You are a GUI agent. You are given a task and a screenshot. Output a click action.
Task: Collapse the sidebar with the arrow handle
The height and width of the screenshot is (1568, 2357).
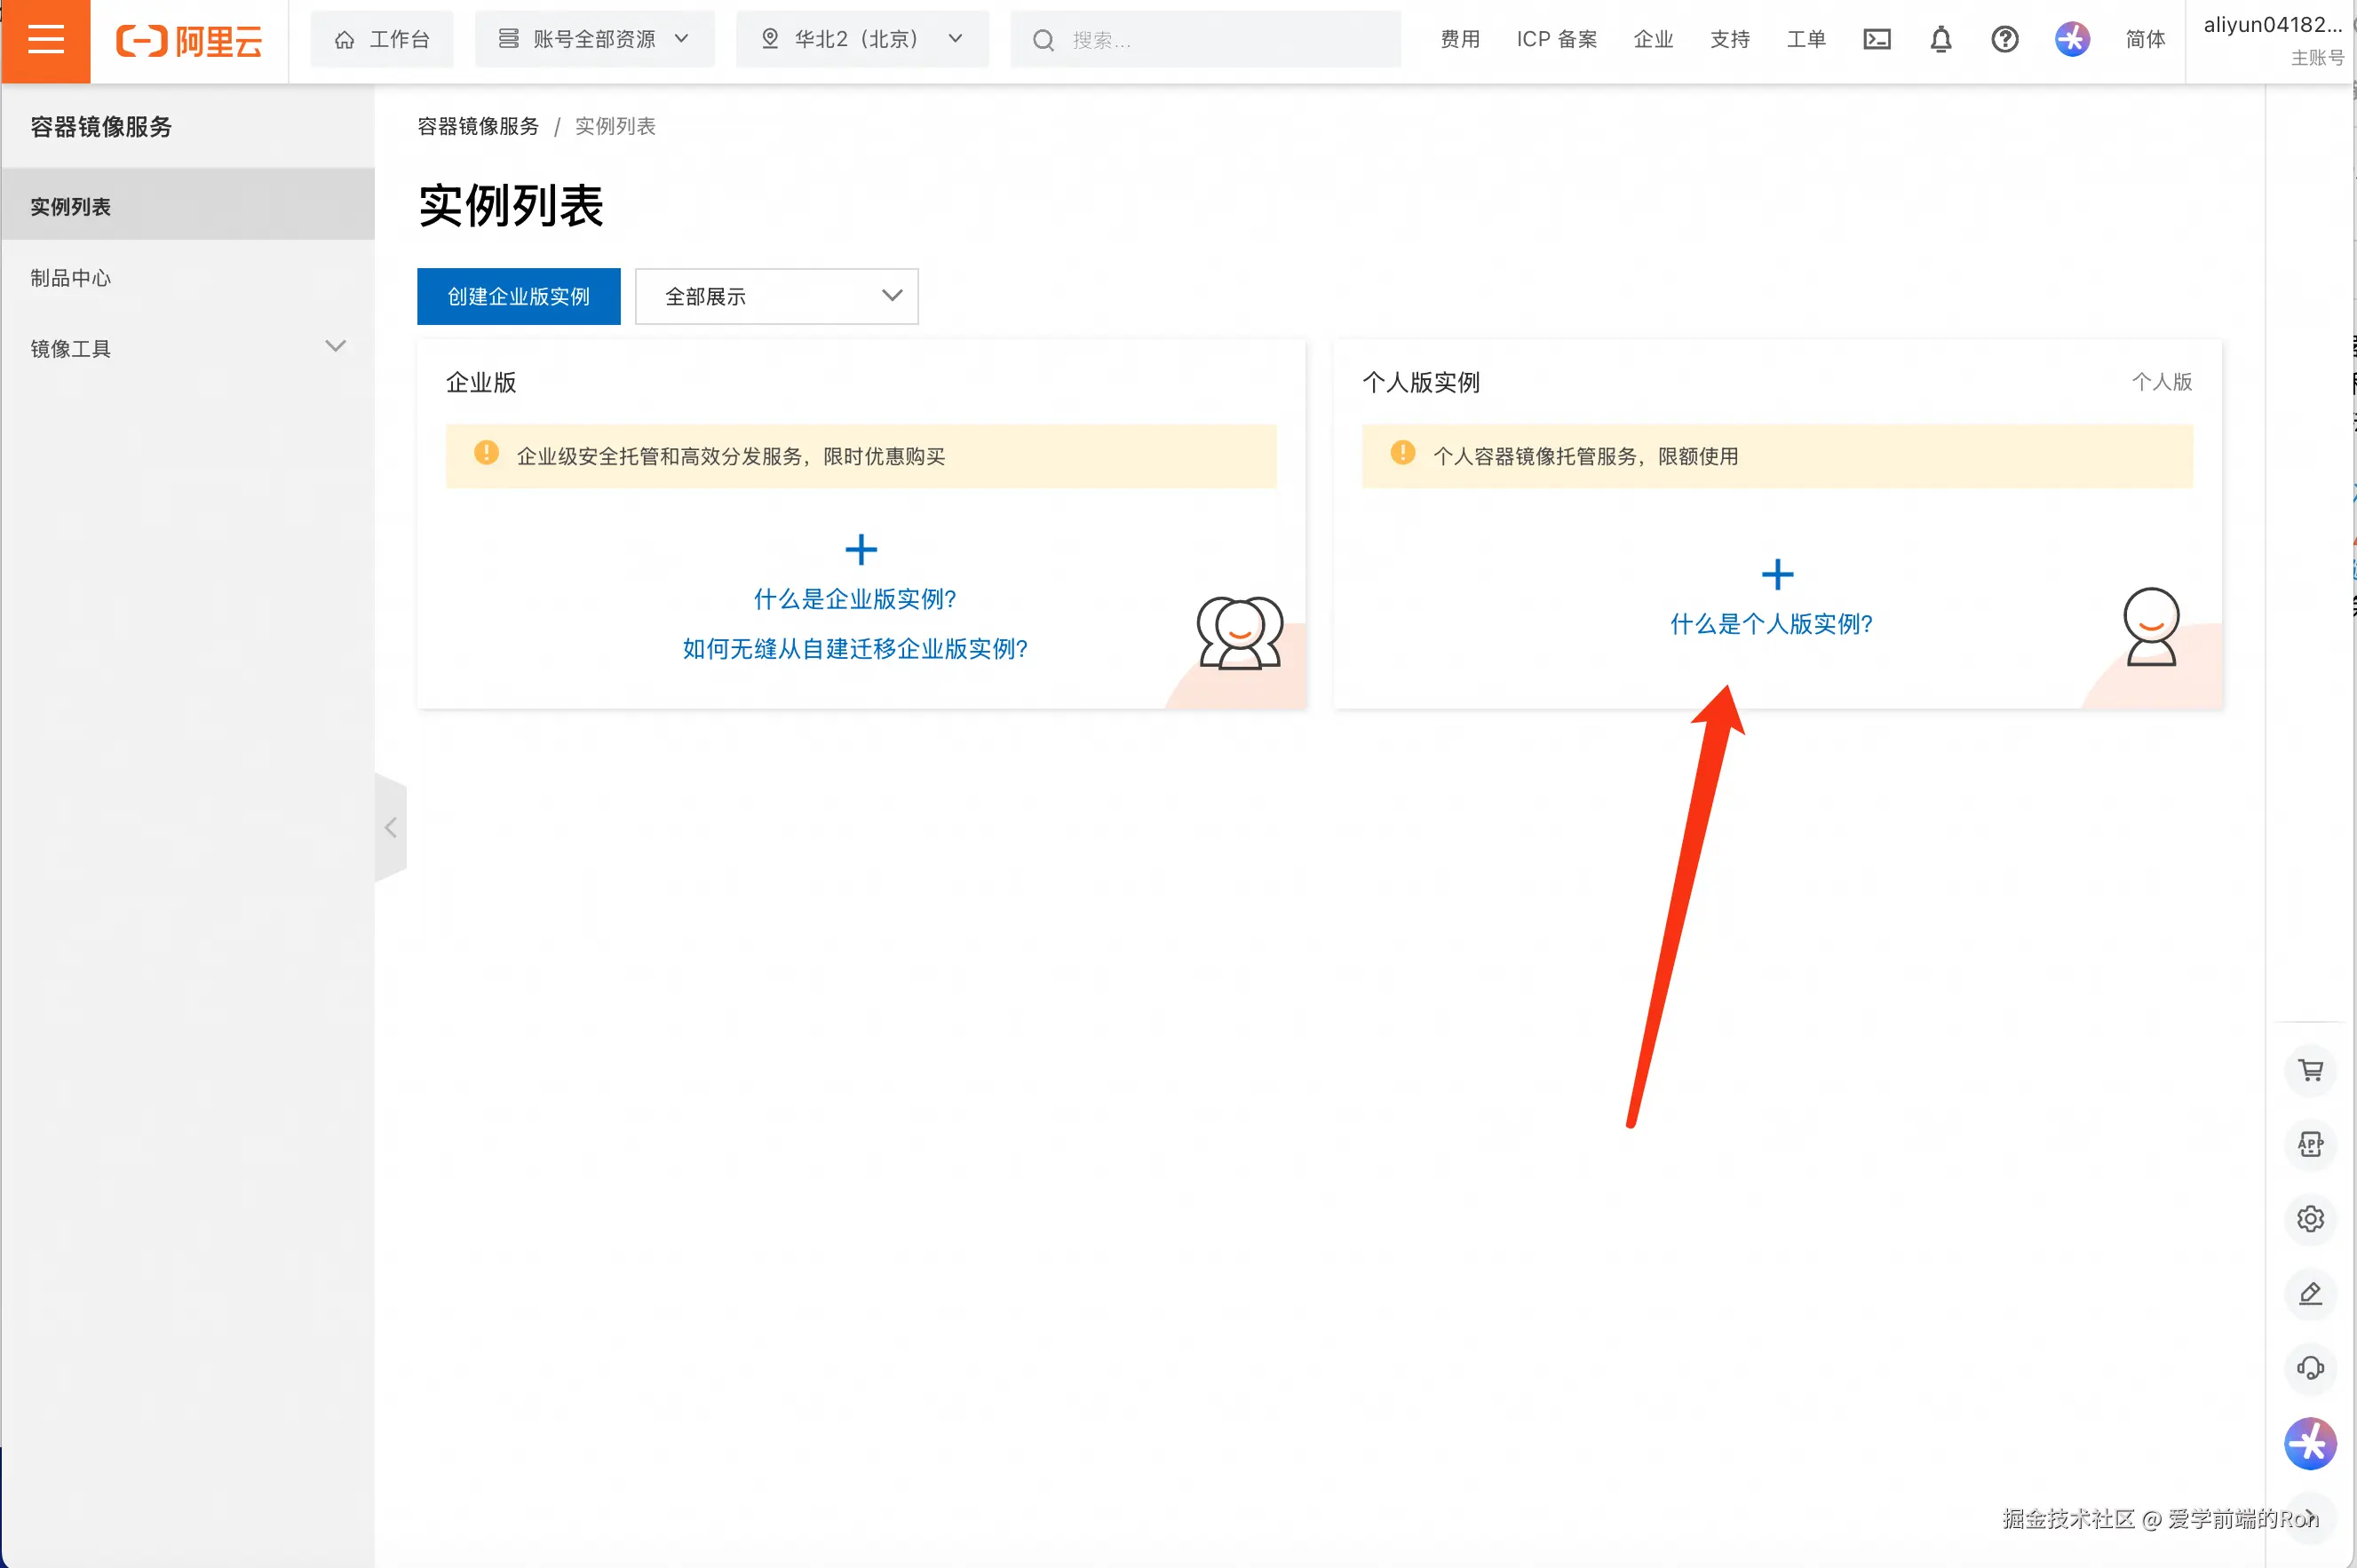point(391,828)
